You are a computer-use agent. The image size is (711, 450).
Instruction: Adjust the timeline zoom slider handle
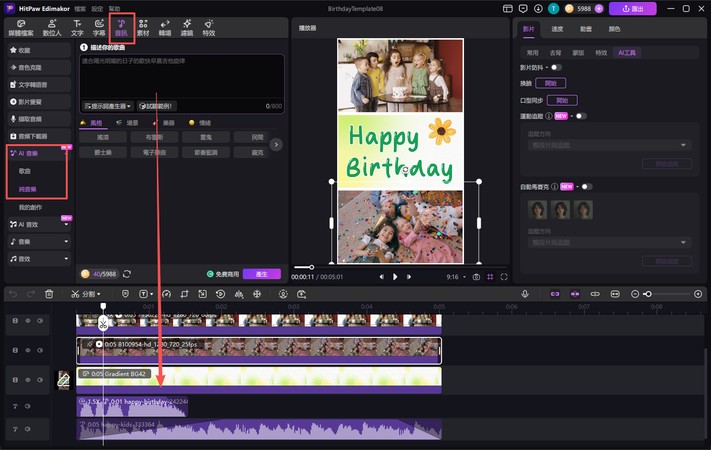click(648, 294)
